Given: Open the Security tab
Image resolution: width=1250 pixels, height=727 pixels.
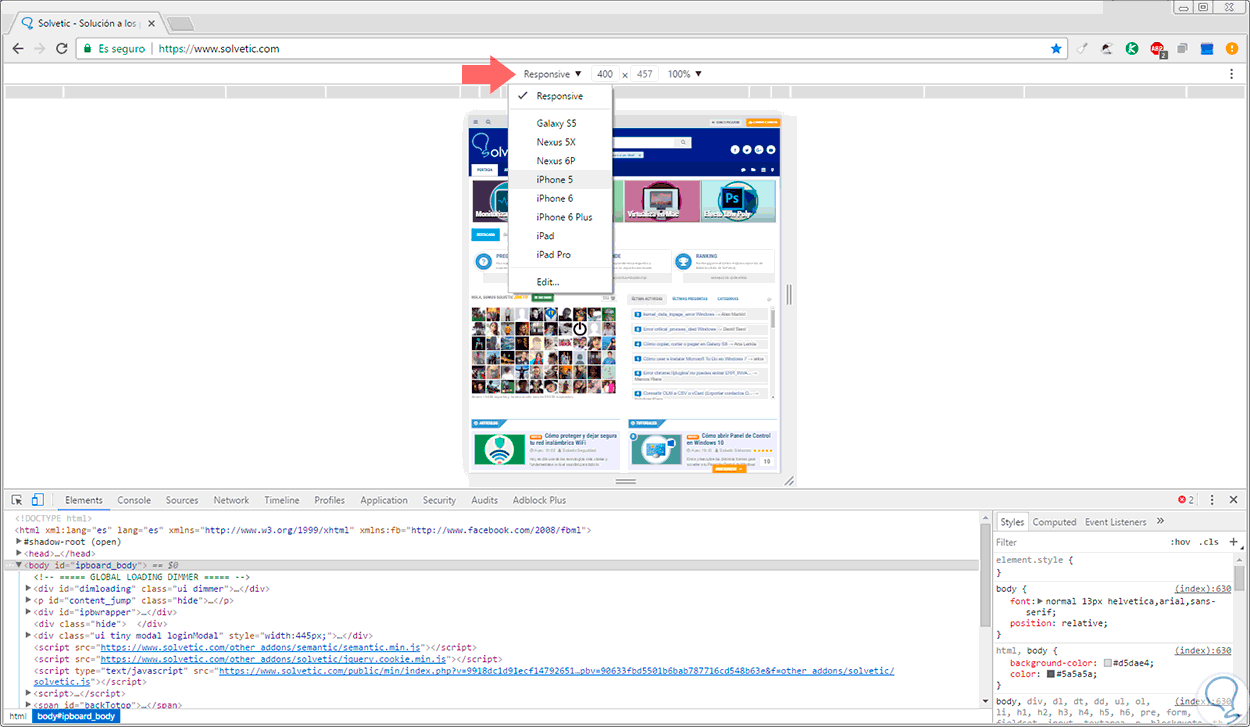Looking at the screenshot, I should pyautogui.click(x=439, y=500).
